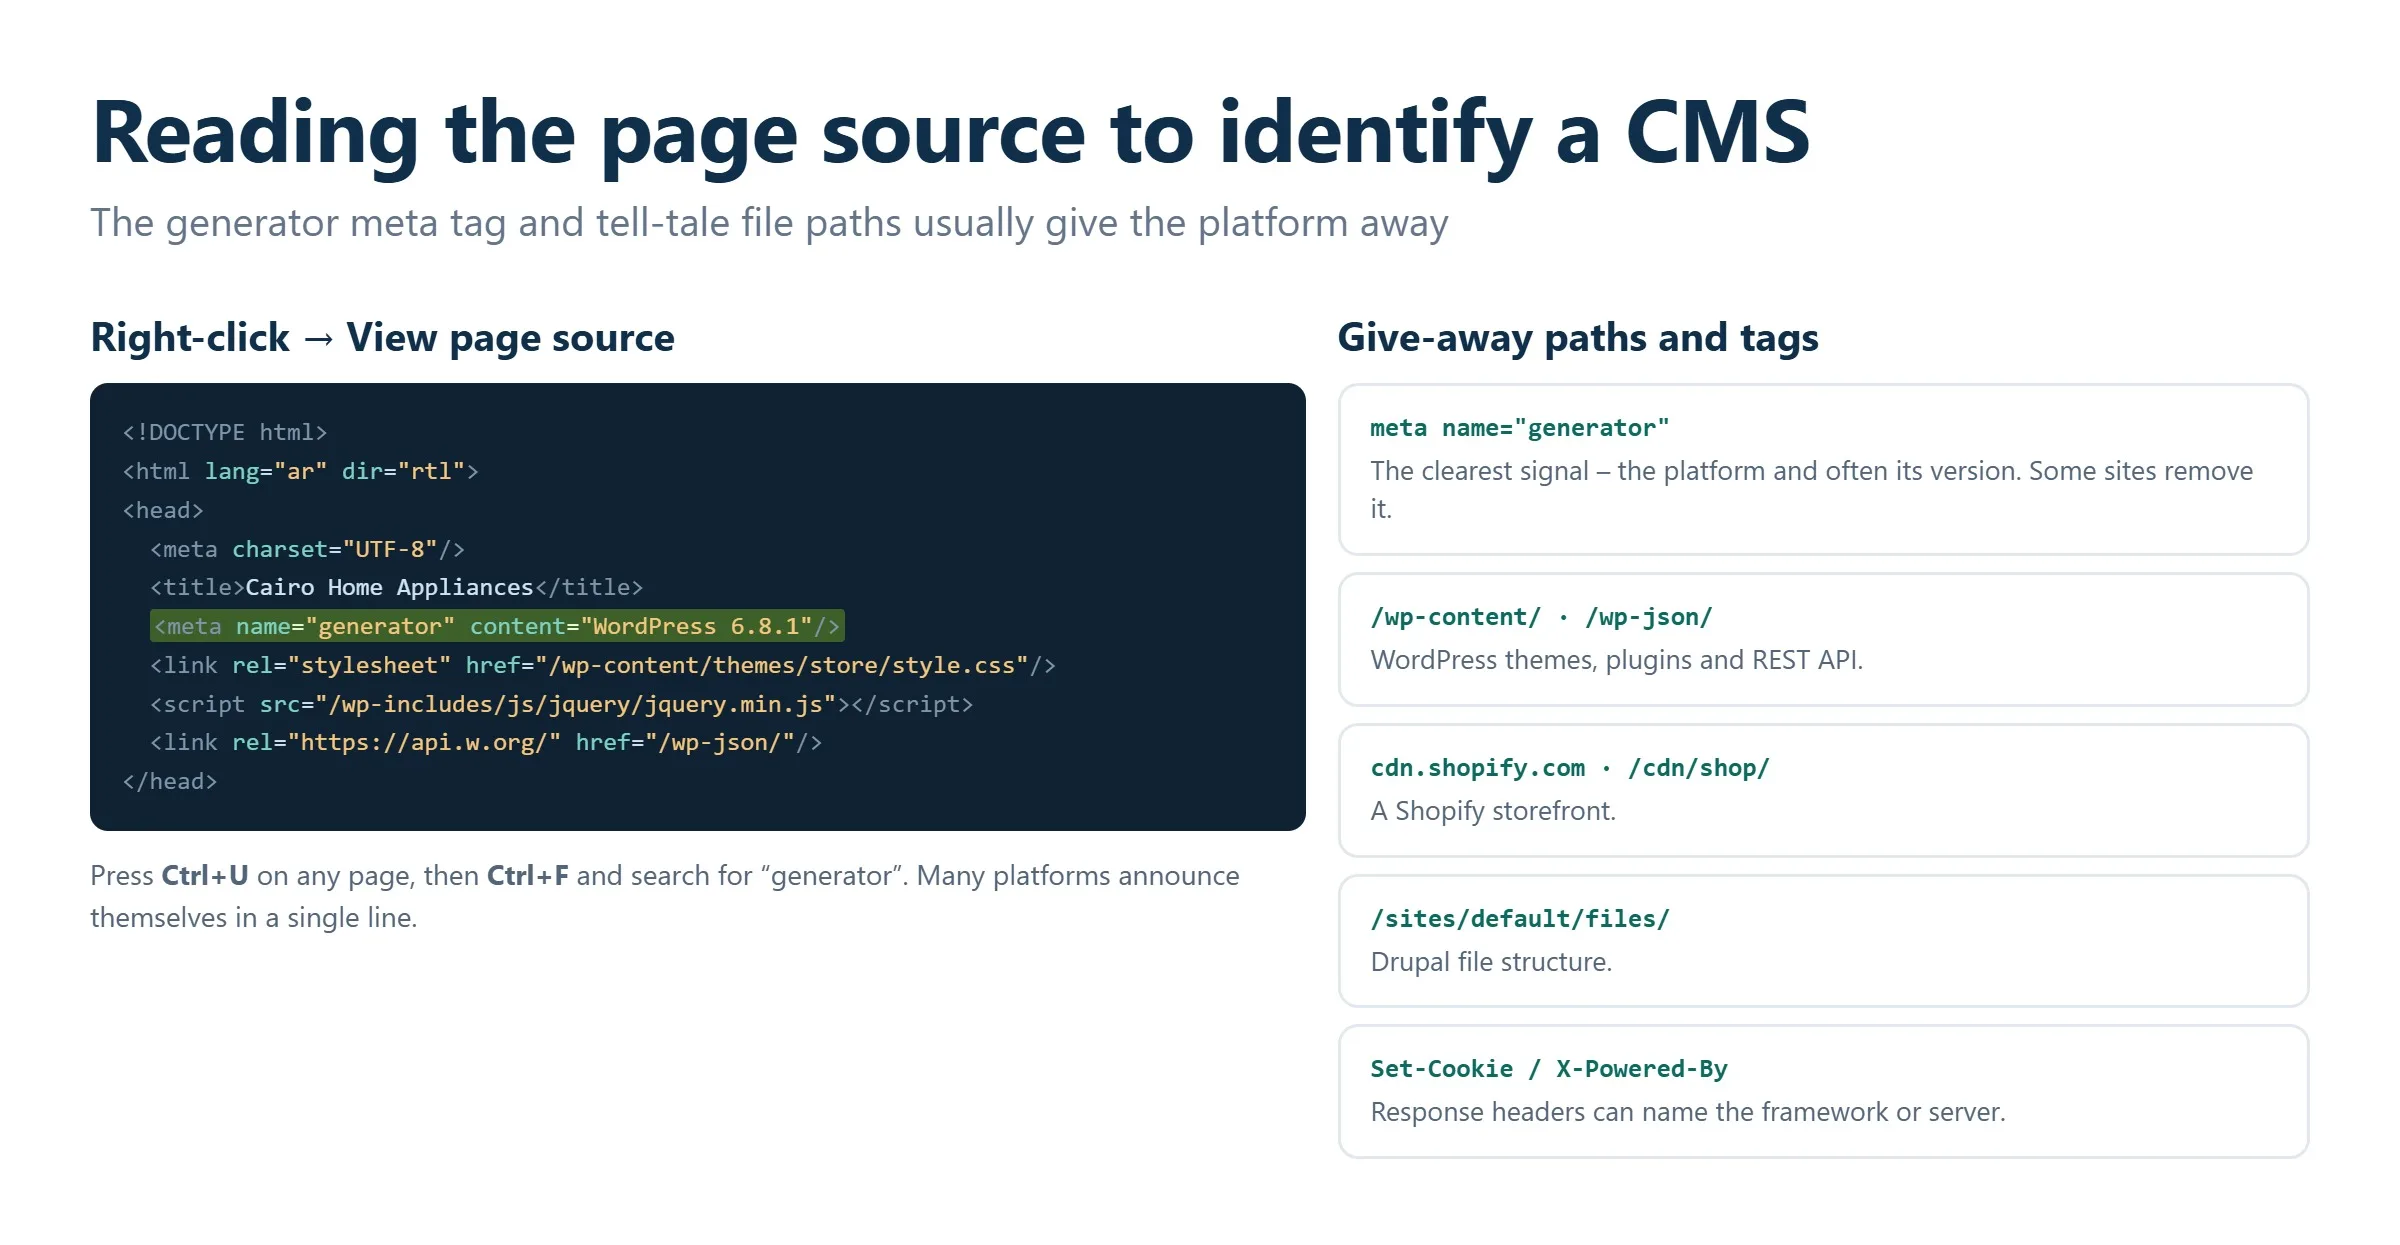Click the 'Ctrl+F' bold shortcut text
This screenshot has height=1245, width=2400.
pyautogui.click(x=528, y=876)
